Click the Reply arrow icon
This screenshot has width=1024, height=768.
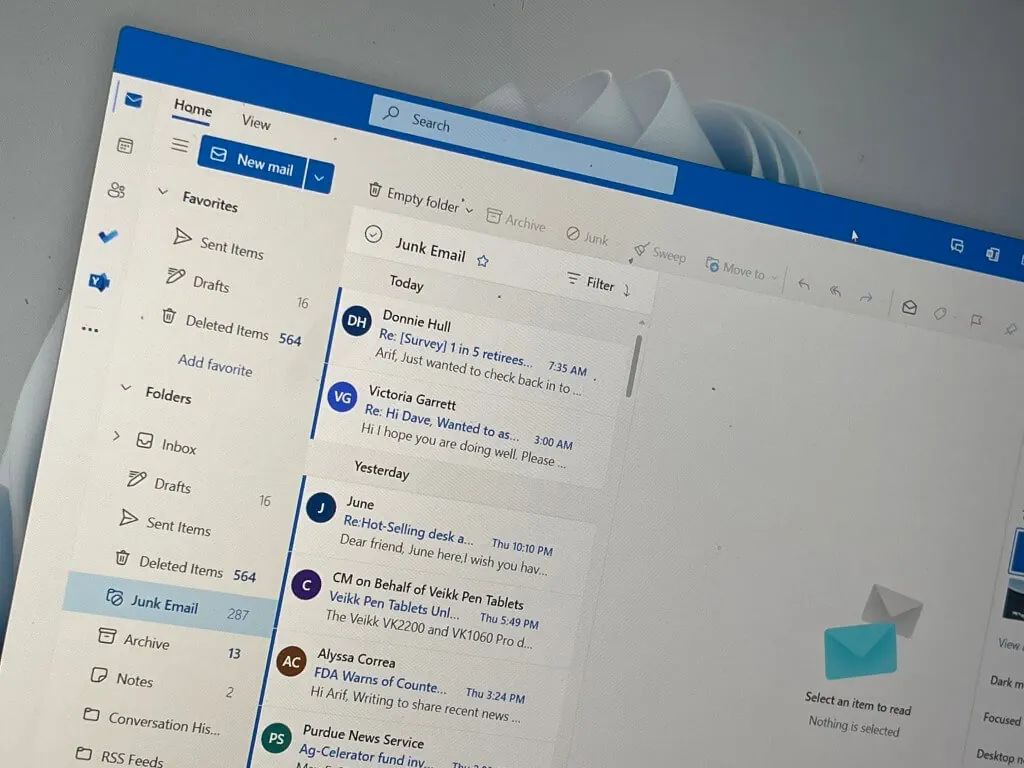(804, 284)
